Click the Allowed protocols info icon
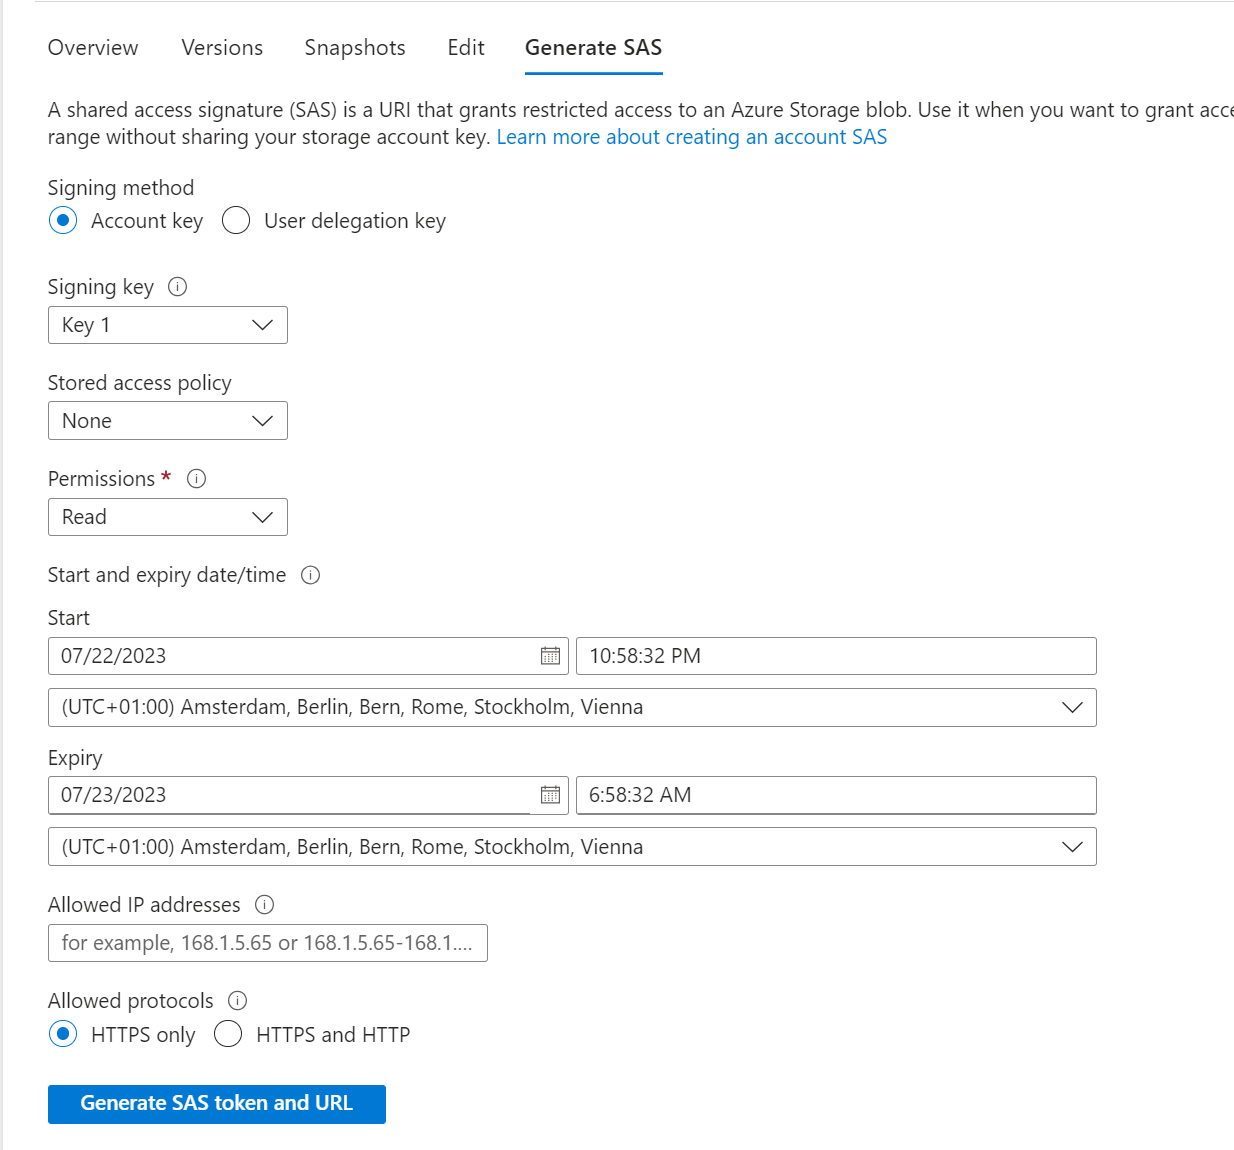Image resolution: width=1234 pixels, height=1150 pixels. pyautogui.click(x=238, y=1000)
